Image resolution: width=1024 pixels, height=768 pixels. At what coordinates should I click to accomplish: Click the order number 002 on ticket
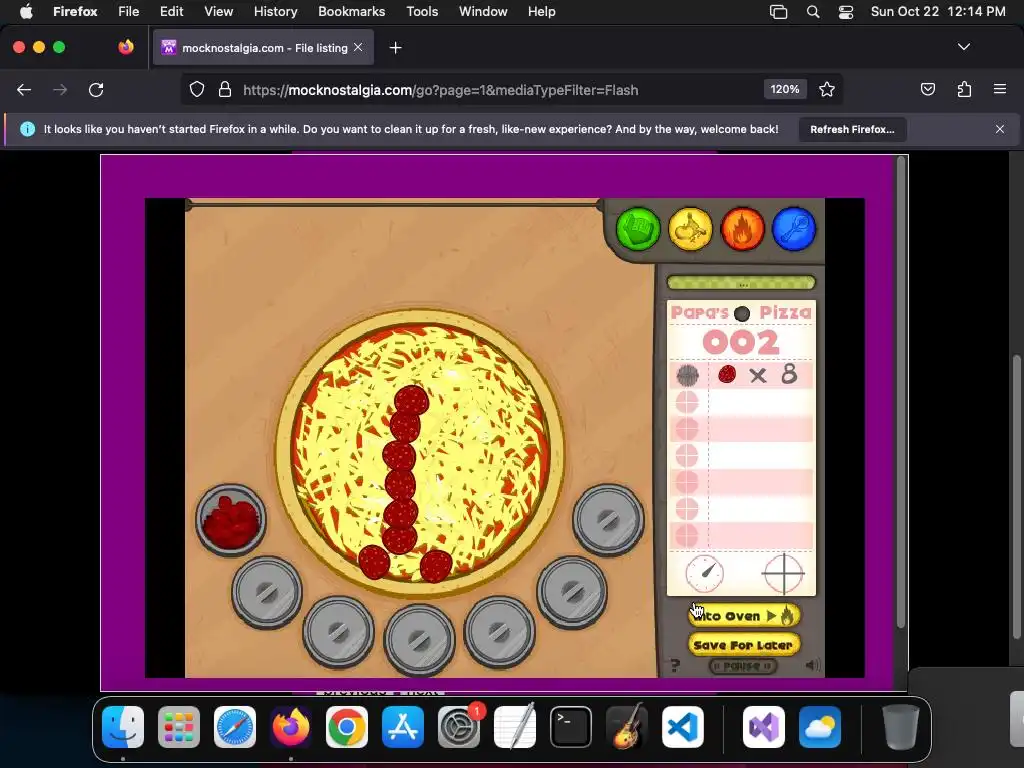click(741, 342)
